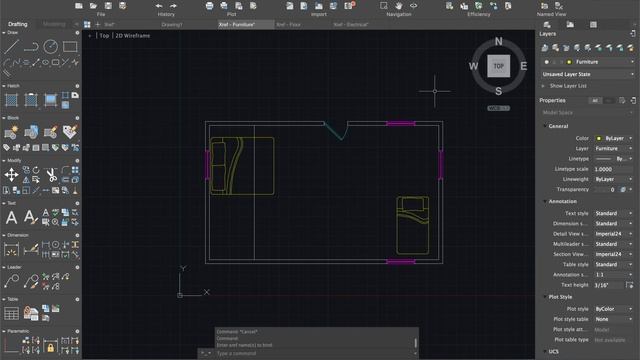Click the Top view label in viewport
640x360 pixels.
click(104, 36)
